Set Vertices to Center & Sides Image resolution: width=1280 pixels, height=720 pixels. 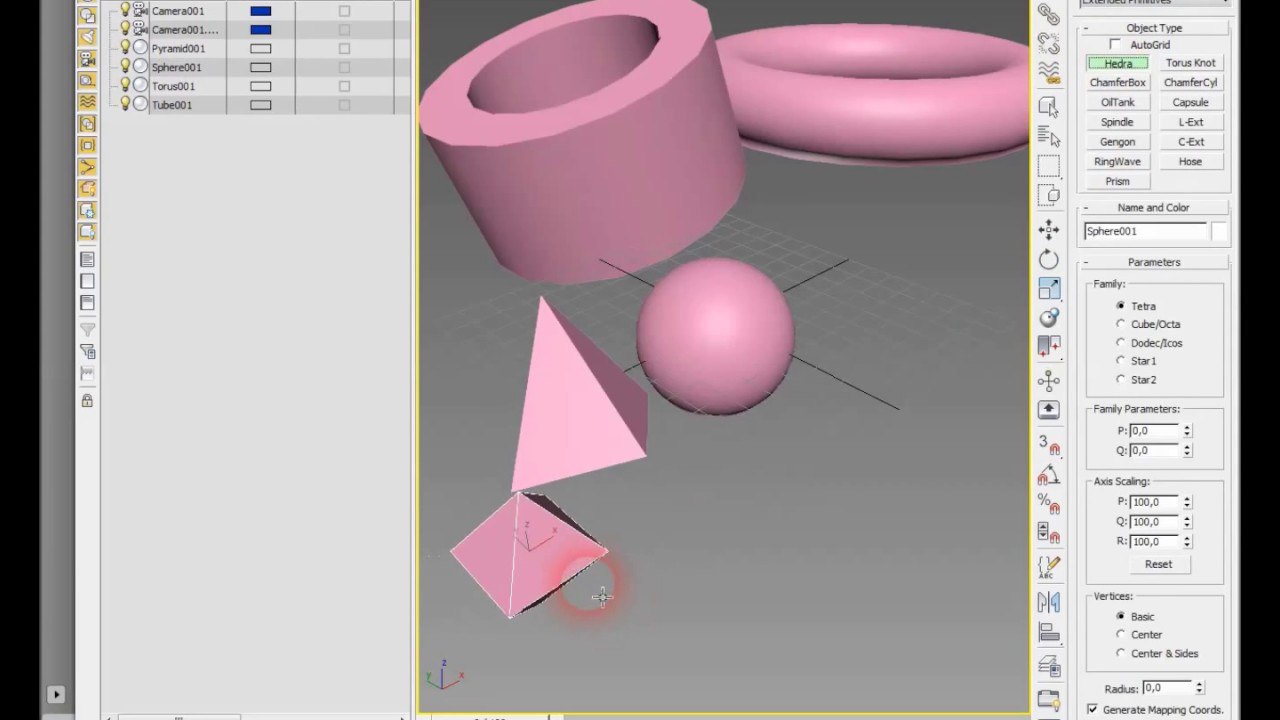1120,653
